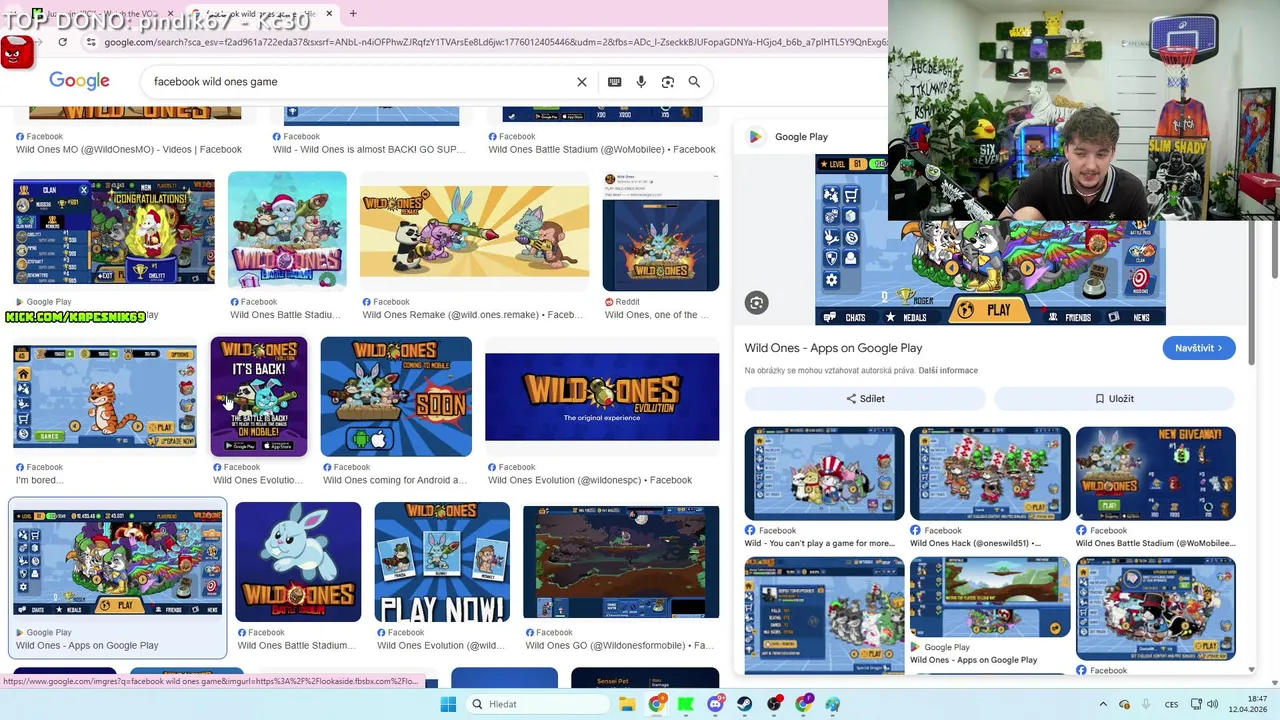Open a new browser tab
1280x720 pixels.
pos(353,13)
